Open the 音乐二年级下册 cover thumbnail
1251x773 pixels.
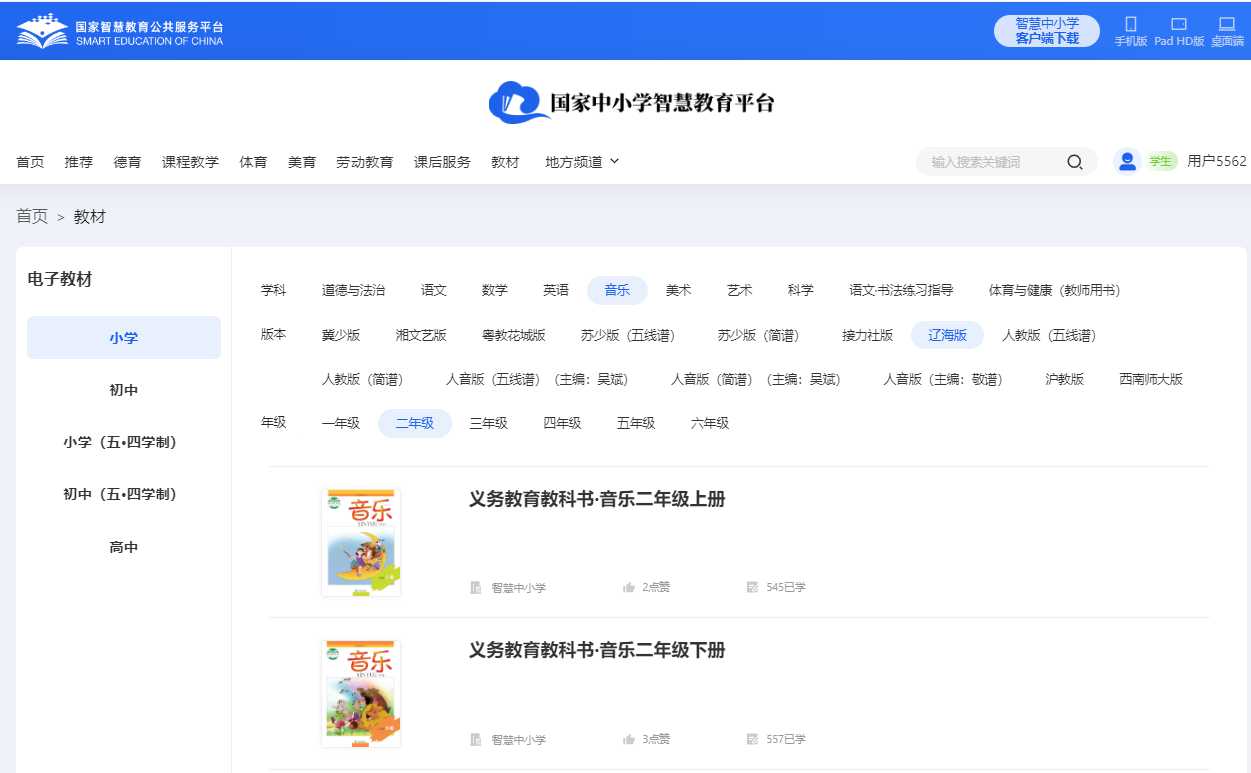point(361,693)
